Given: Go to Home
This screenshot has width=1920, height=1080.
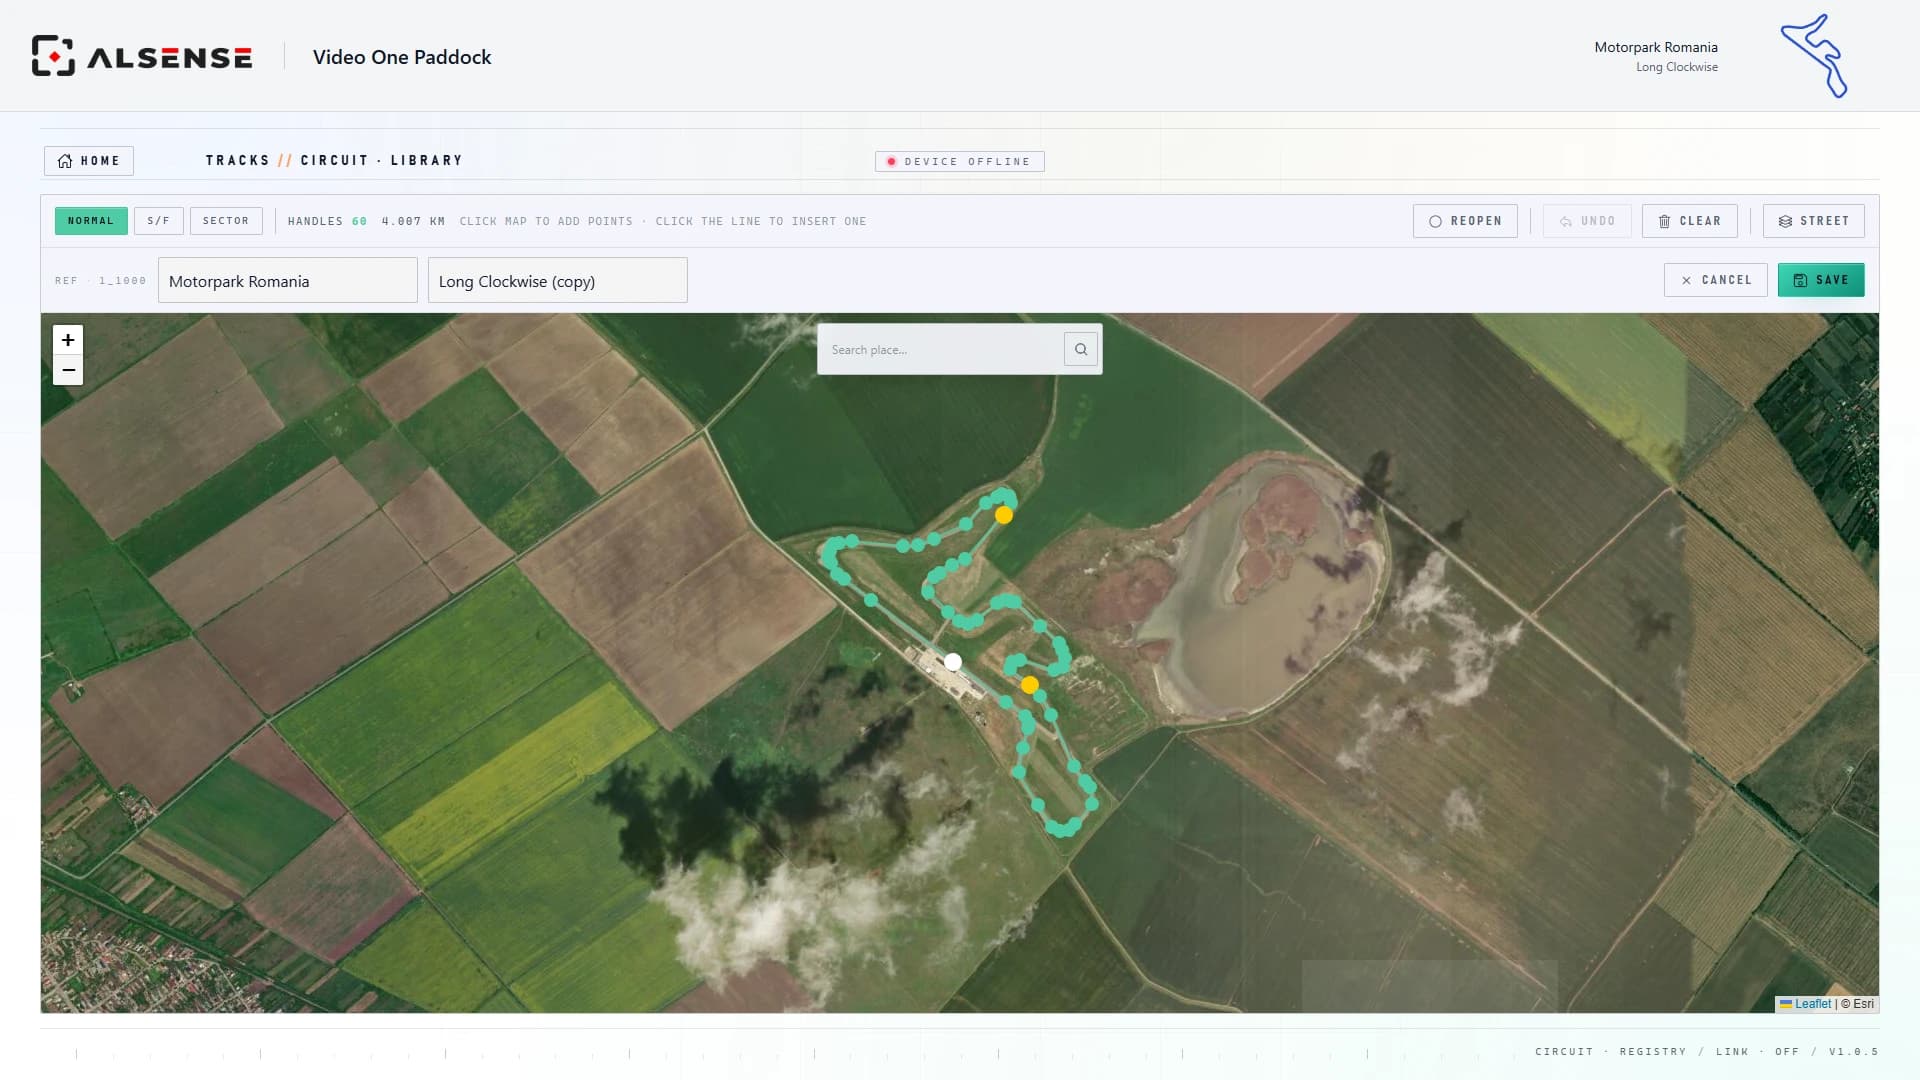Looking at the screenshot, I should [x=89, y=161].
